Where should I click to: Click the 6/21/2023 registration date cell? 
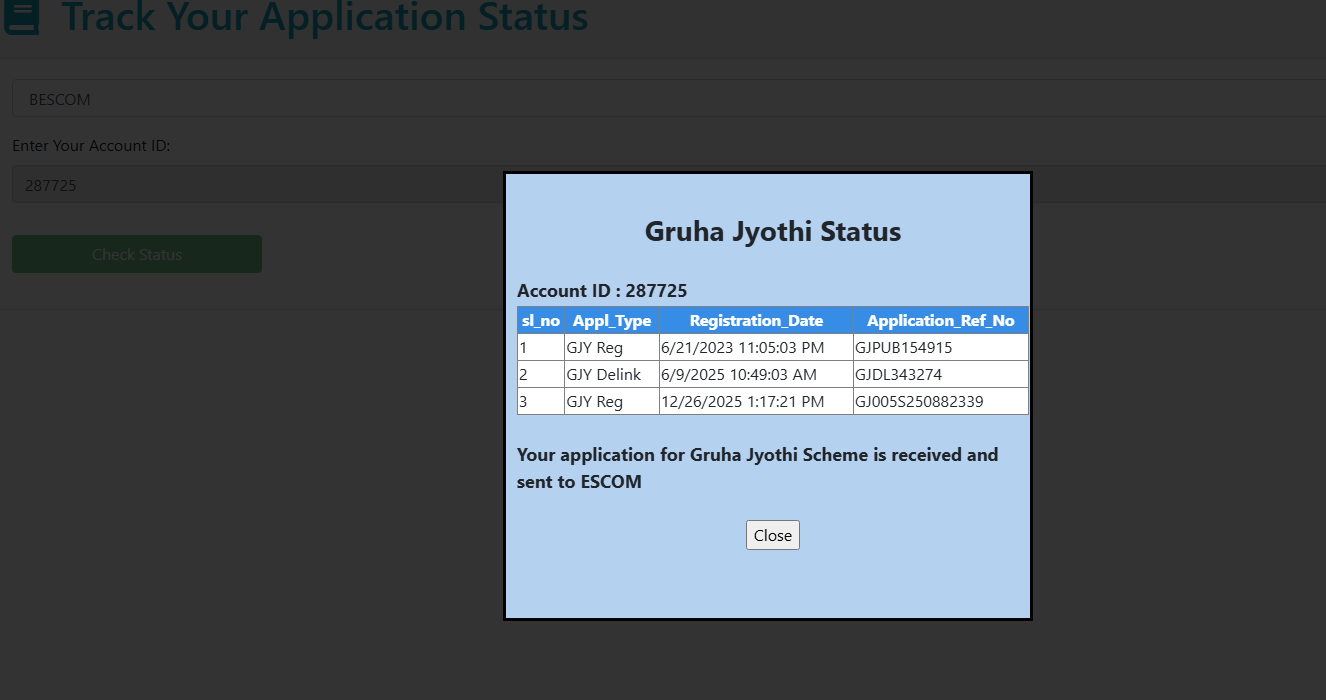[x=742, y=348]
